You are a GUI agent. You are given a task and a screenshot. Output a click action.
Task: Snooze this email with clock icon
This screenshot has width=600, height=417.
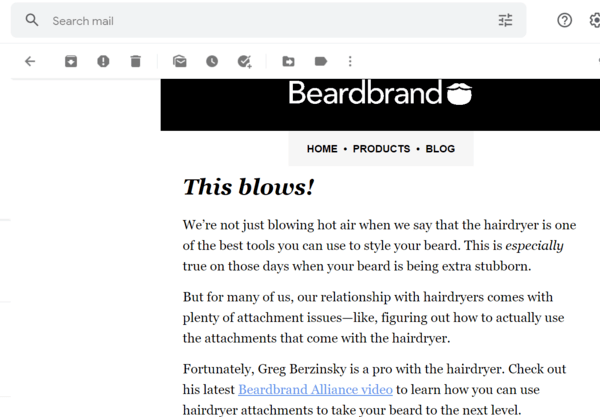[212, 61]
